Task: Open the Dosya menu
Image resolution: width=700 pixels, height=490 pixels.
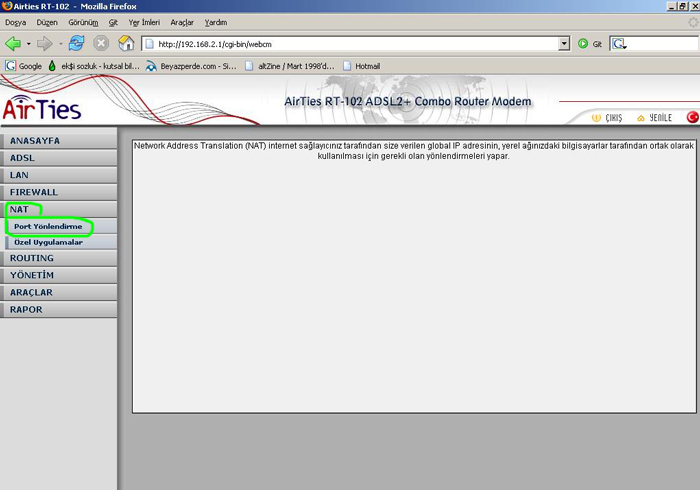Action: coord(16,22)
